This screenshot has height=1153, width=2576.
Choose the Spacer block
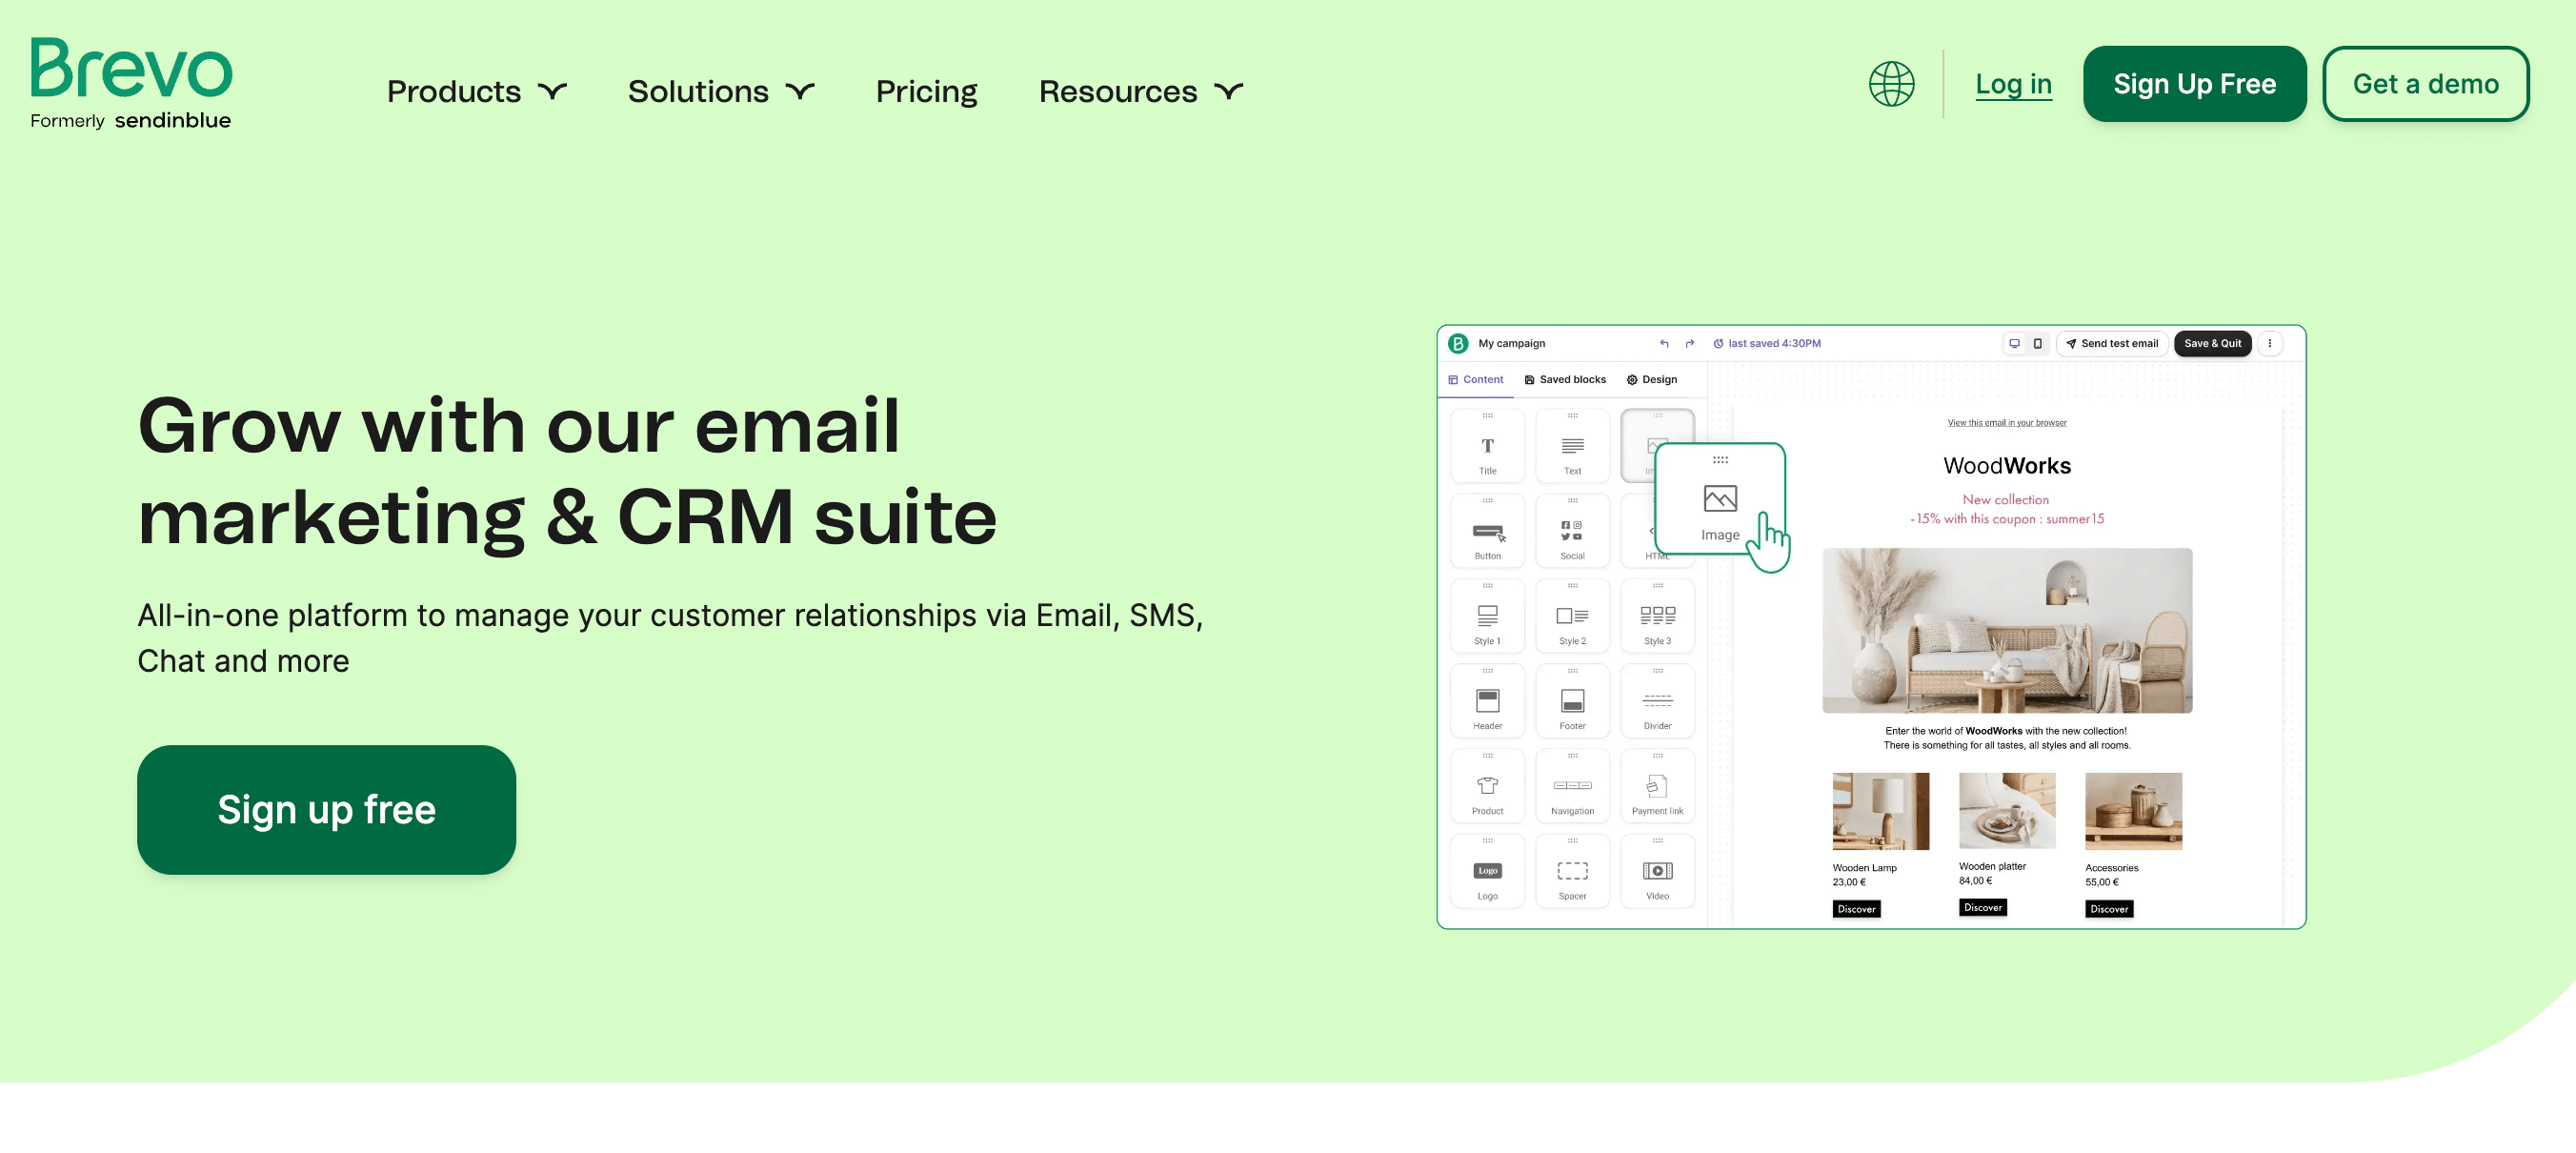(x=1572, y=871)
